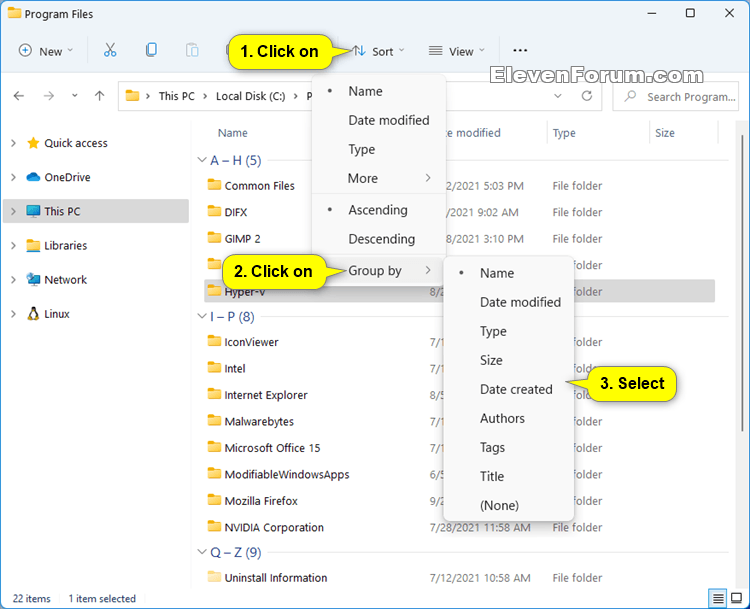The height and width of the screenshot is (609, 750).
Task: Click the Quick access star icon
Action: coord(33,143)
